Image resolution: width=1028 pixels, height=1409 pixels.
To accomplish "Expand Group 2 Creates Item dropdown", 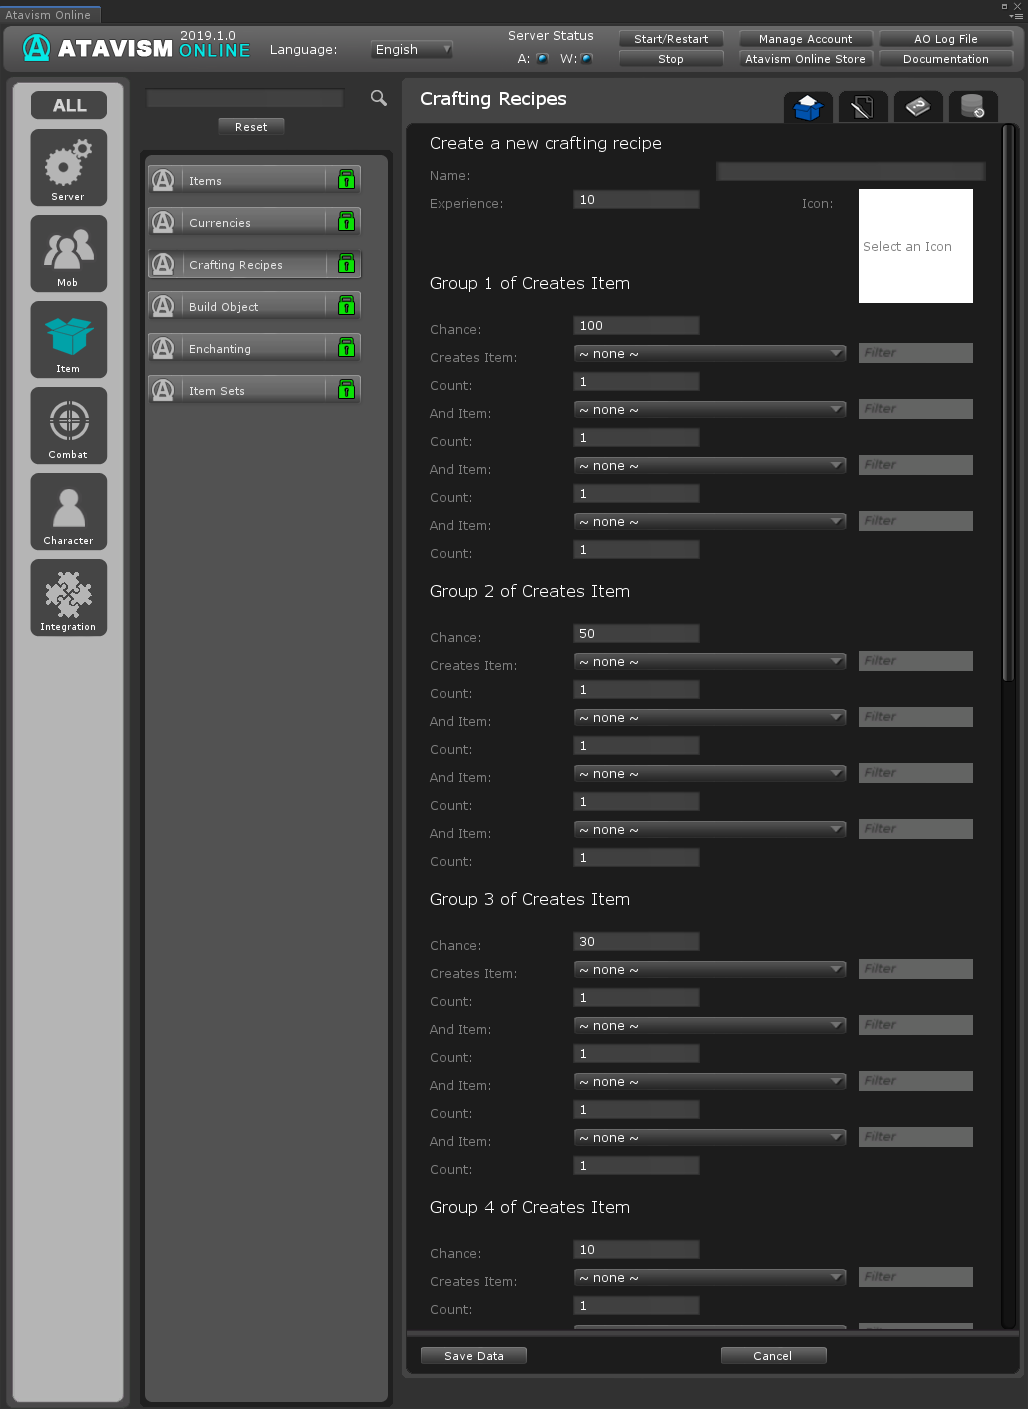I will 710,662.
